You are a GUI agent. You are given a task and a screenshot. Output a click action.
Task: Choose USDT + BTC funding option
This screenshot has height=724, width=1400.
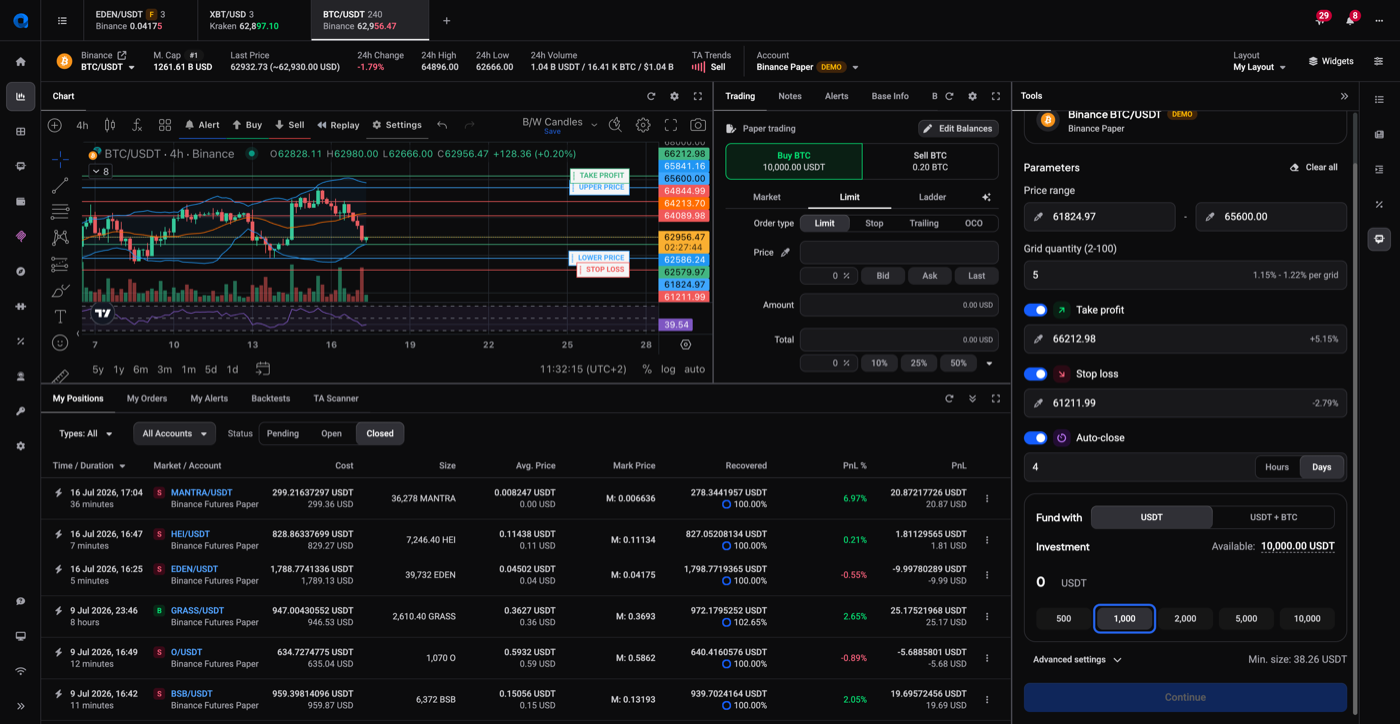point(1273,517)
